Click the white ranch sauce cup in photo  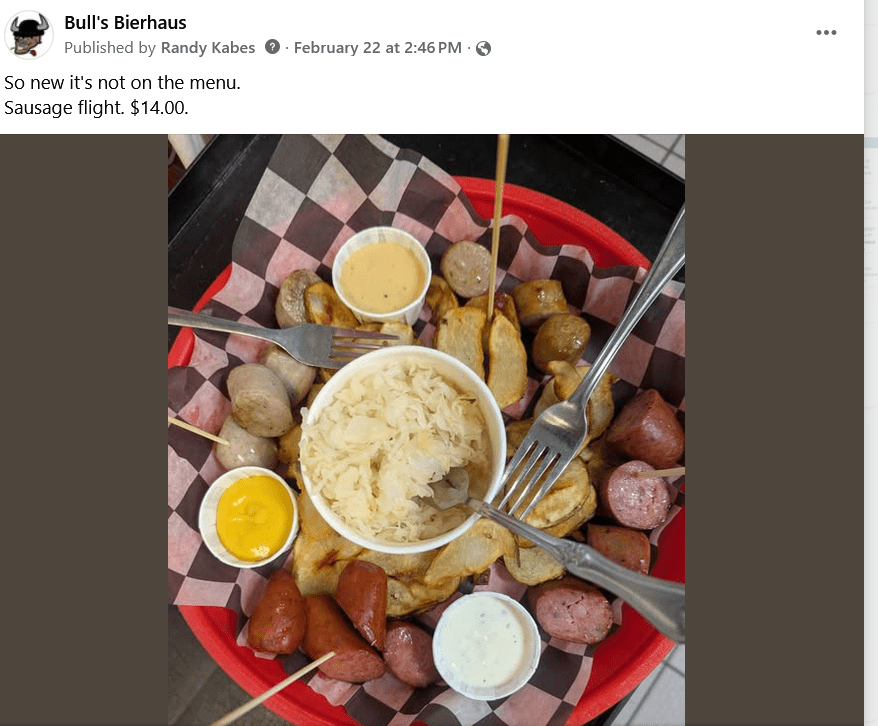[x=486, y=645]
